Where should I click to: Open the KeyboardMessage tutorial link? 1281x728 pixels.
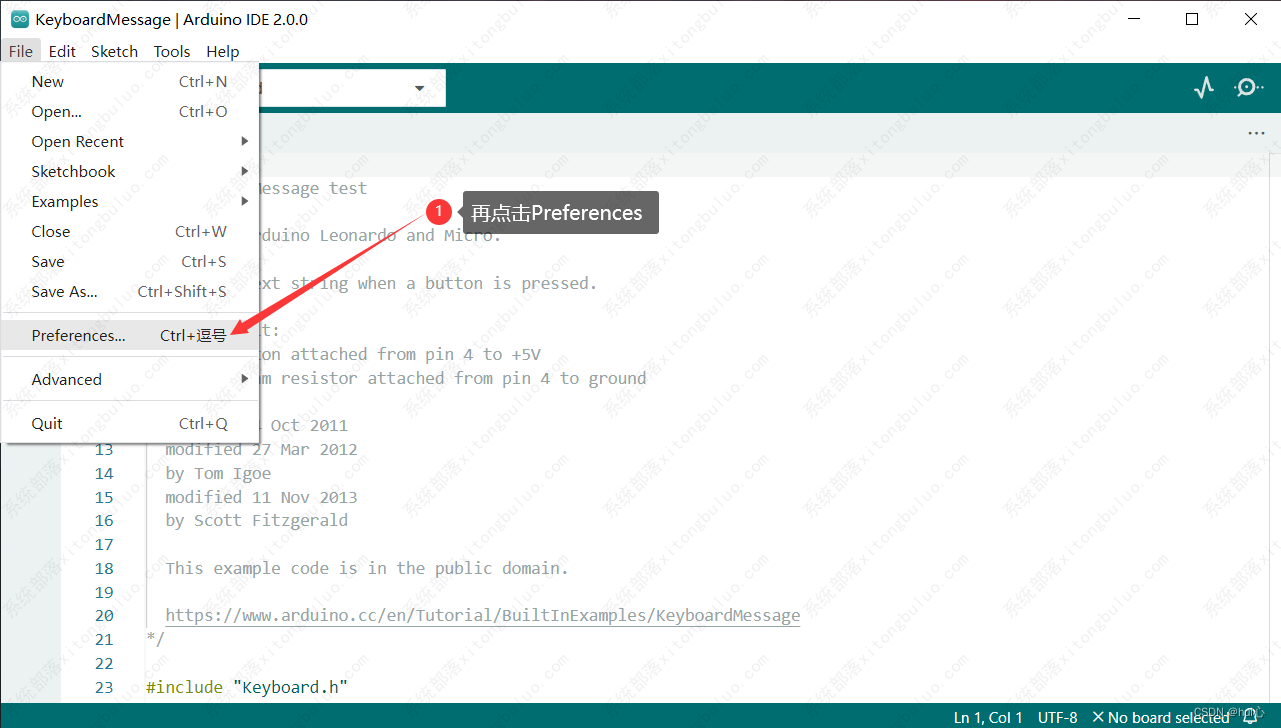click(x=483, y=615)
